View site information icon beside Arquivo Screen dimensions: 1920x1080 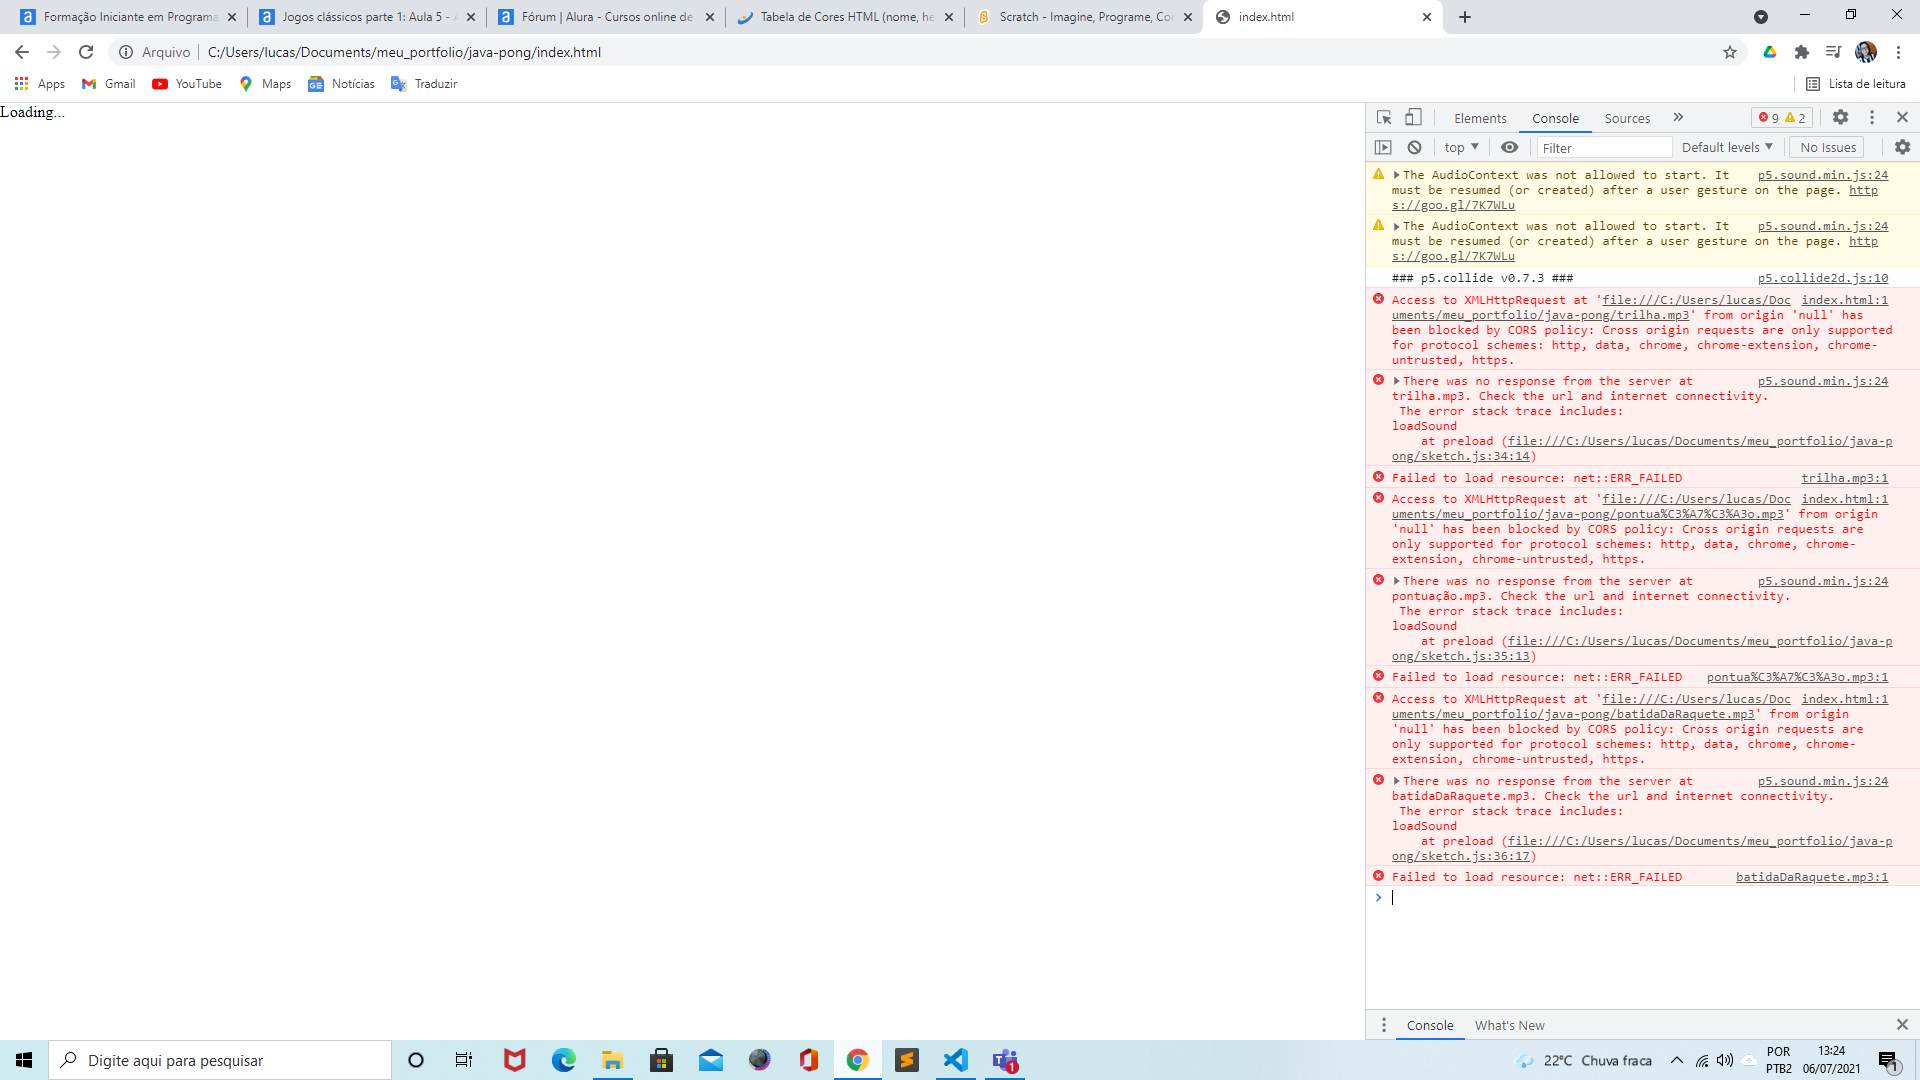click(126, 52)
